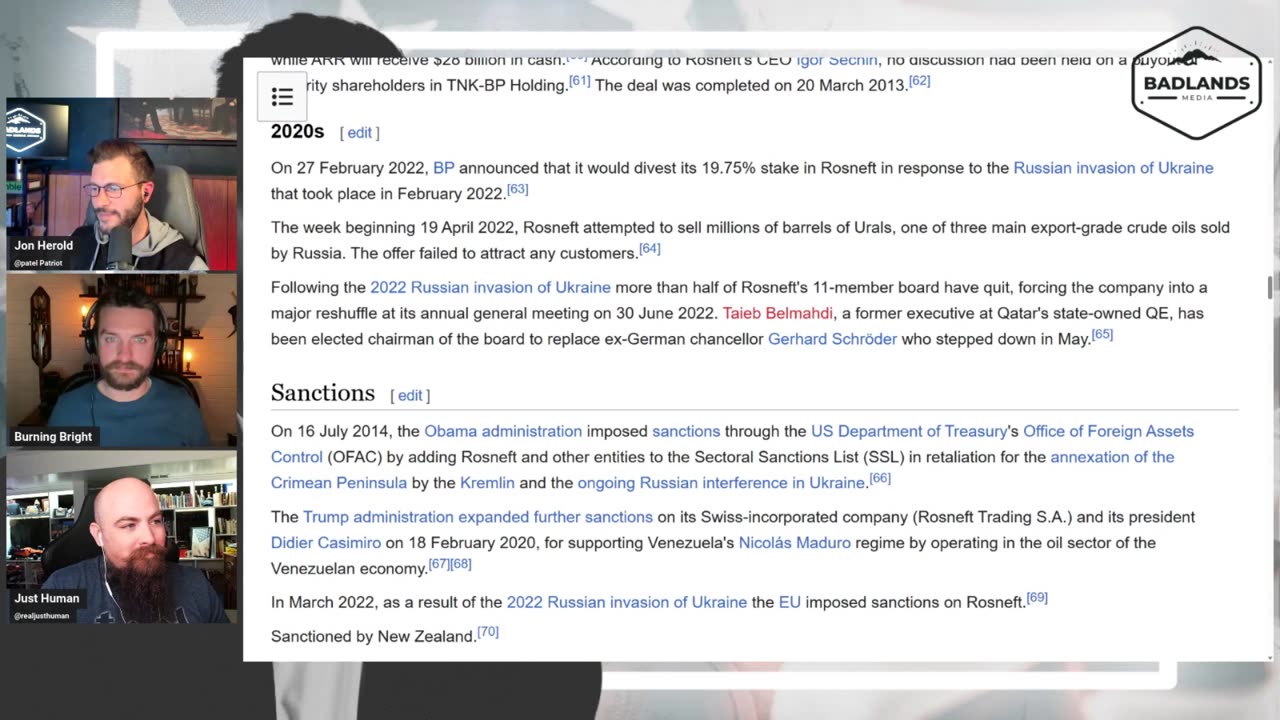Open citation reference 67
This screenshot has width=1280, height=720.
click(438, 564)
